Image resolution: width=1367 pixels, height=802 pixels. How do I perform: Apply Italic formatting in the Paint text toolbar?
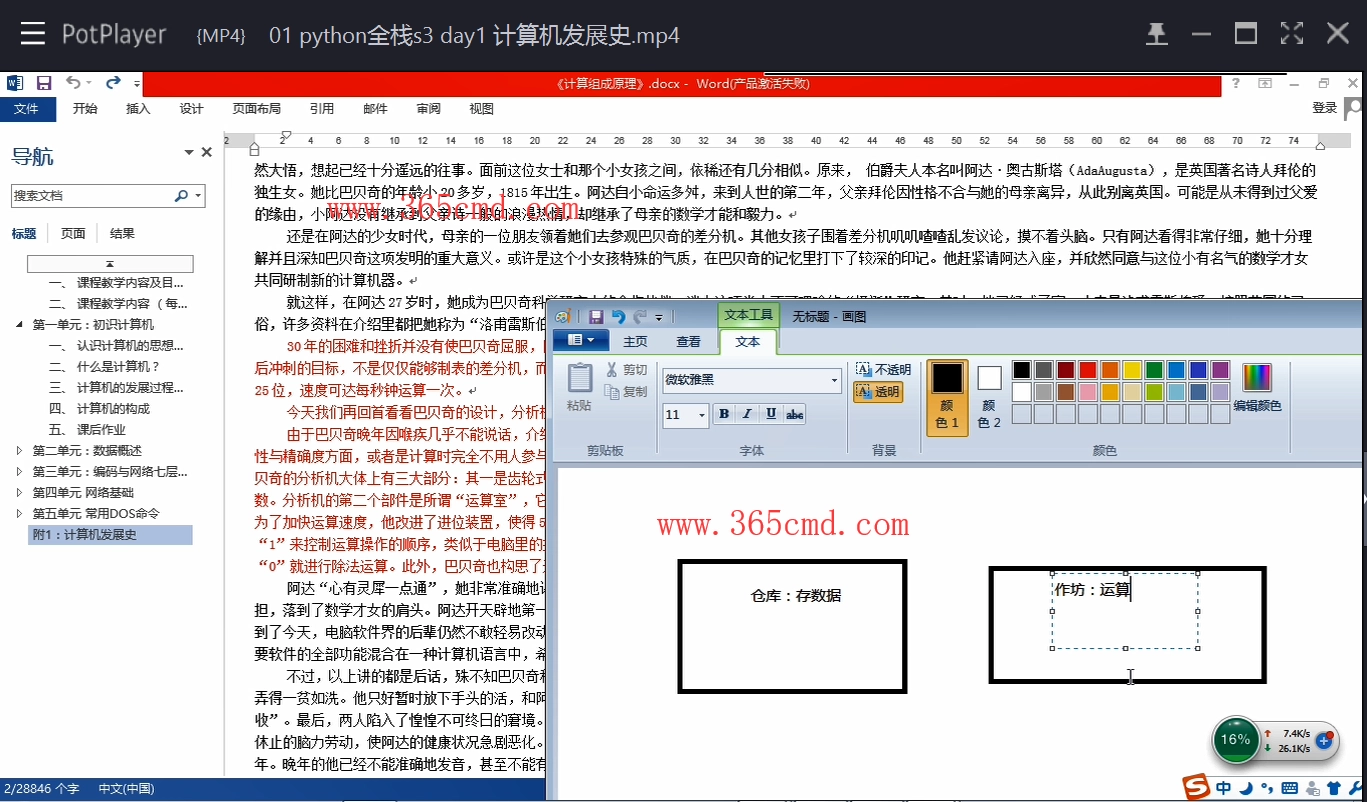(x=745, y=413)
